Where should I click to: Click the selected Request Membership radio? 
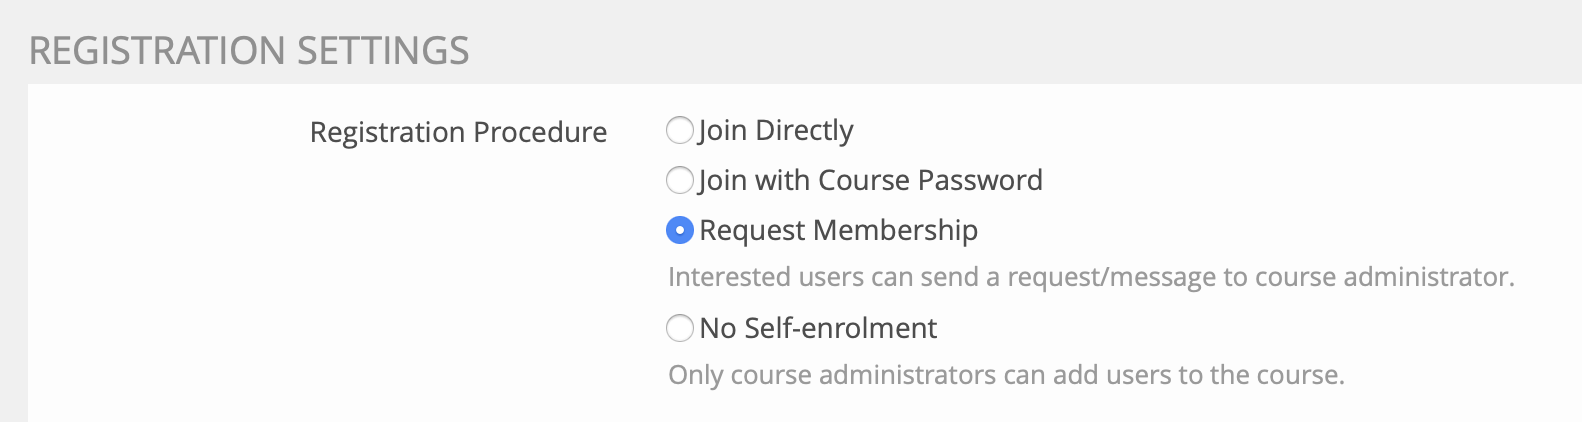[680, 231]
